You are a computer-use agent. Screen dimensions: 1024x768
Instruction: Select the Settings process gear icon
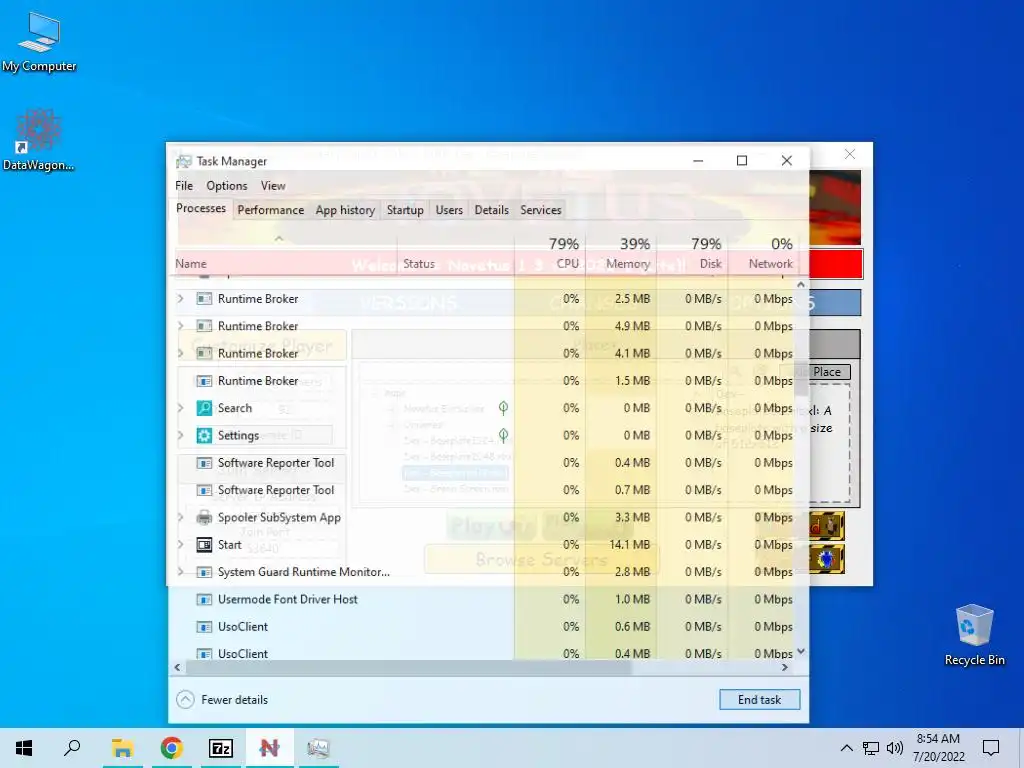pos(204,436)
